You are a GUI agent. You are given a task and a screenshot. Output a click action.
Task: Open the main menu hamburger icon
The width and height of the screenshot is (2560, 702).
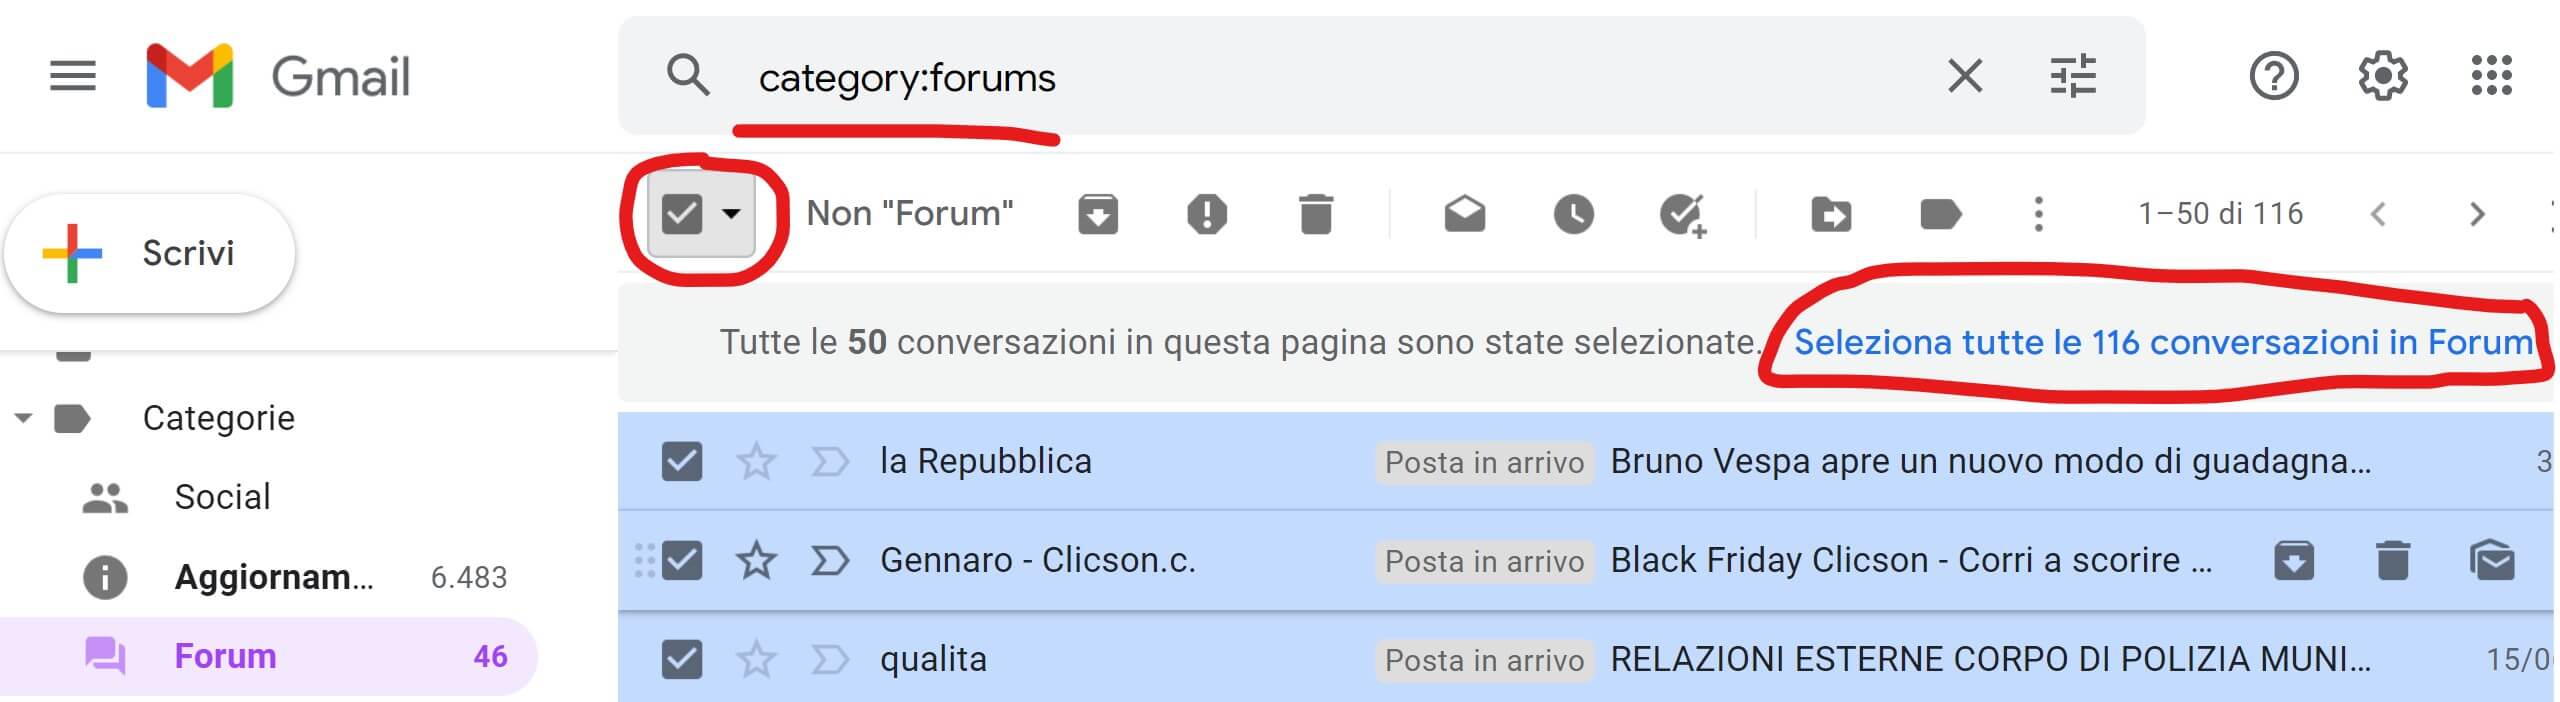tap(73, 76)
